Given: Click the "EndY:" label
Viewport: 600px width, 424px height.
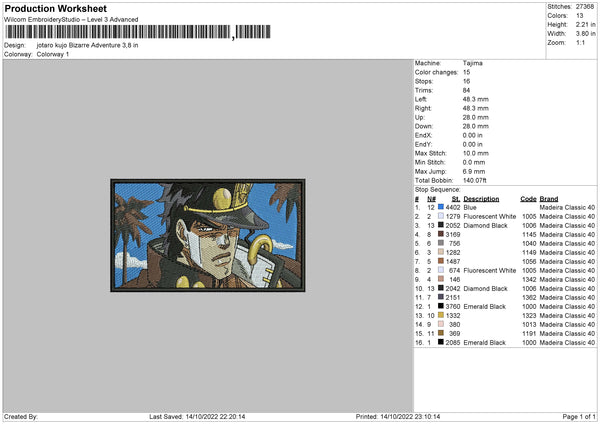Looking at the screenshot, I should pyautogui.click(x=423, y=144).
